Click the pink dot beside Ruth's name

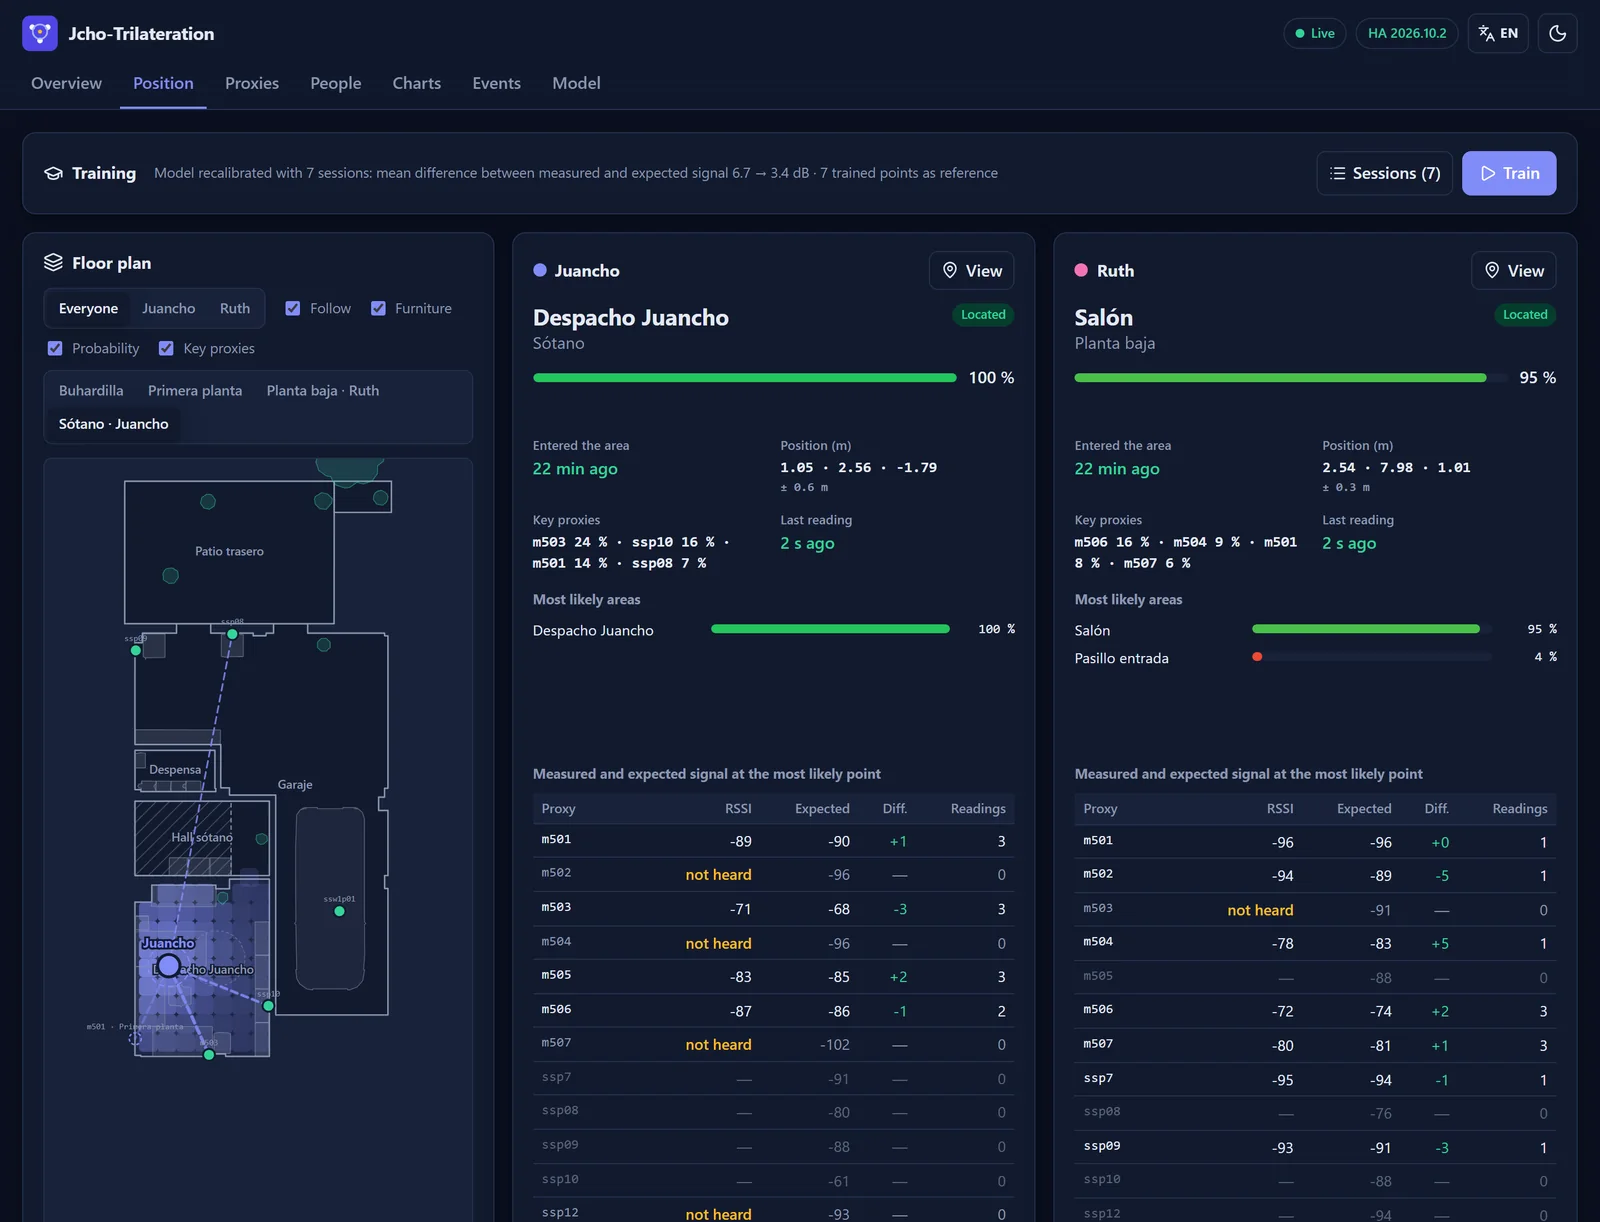tap(1081, 270)
